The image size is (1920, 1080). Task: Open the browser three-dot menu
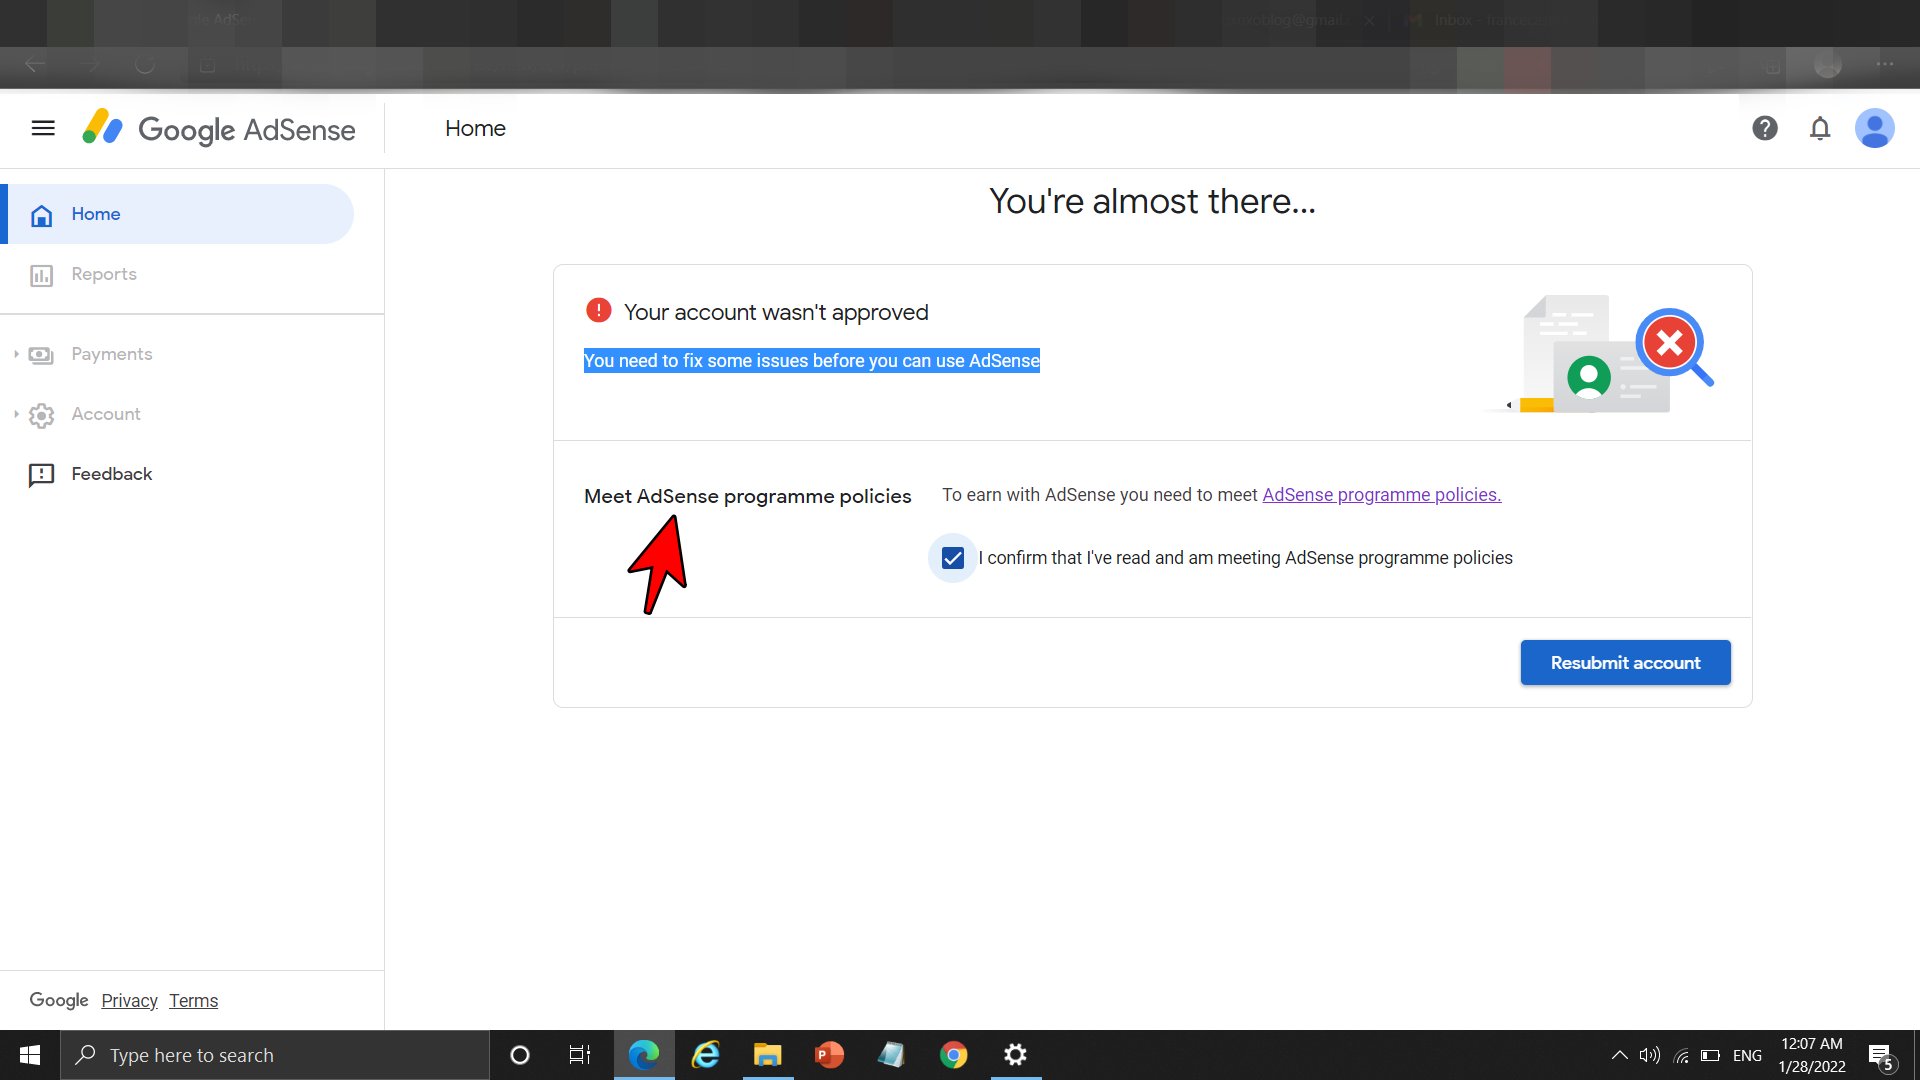point(1885,65)
